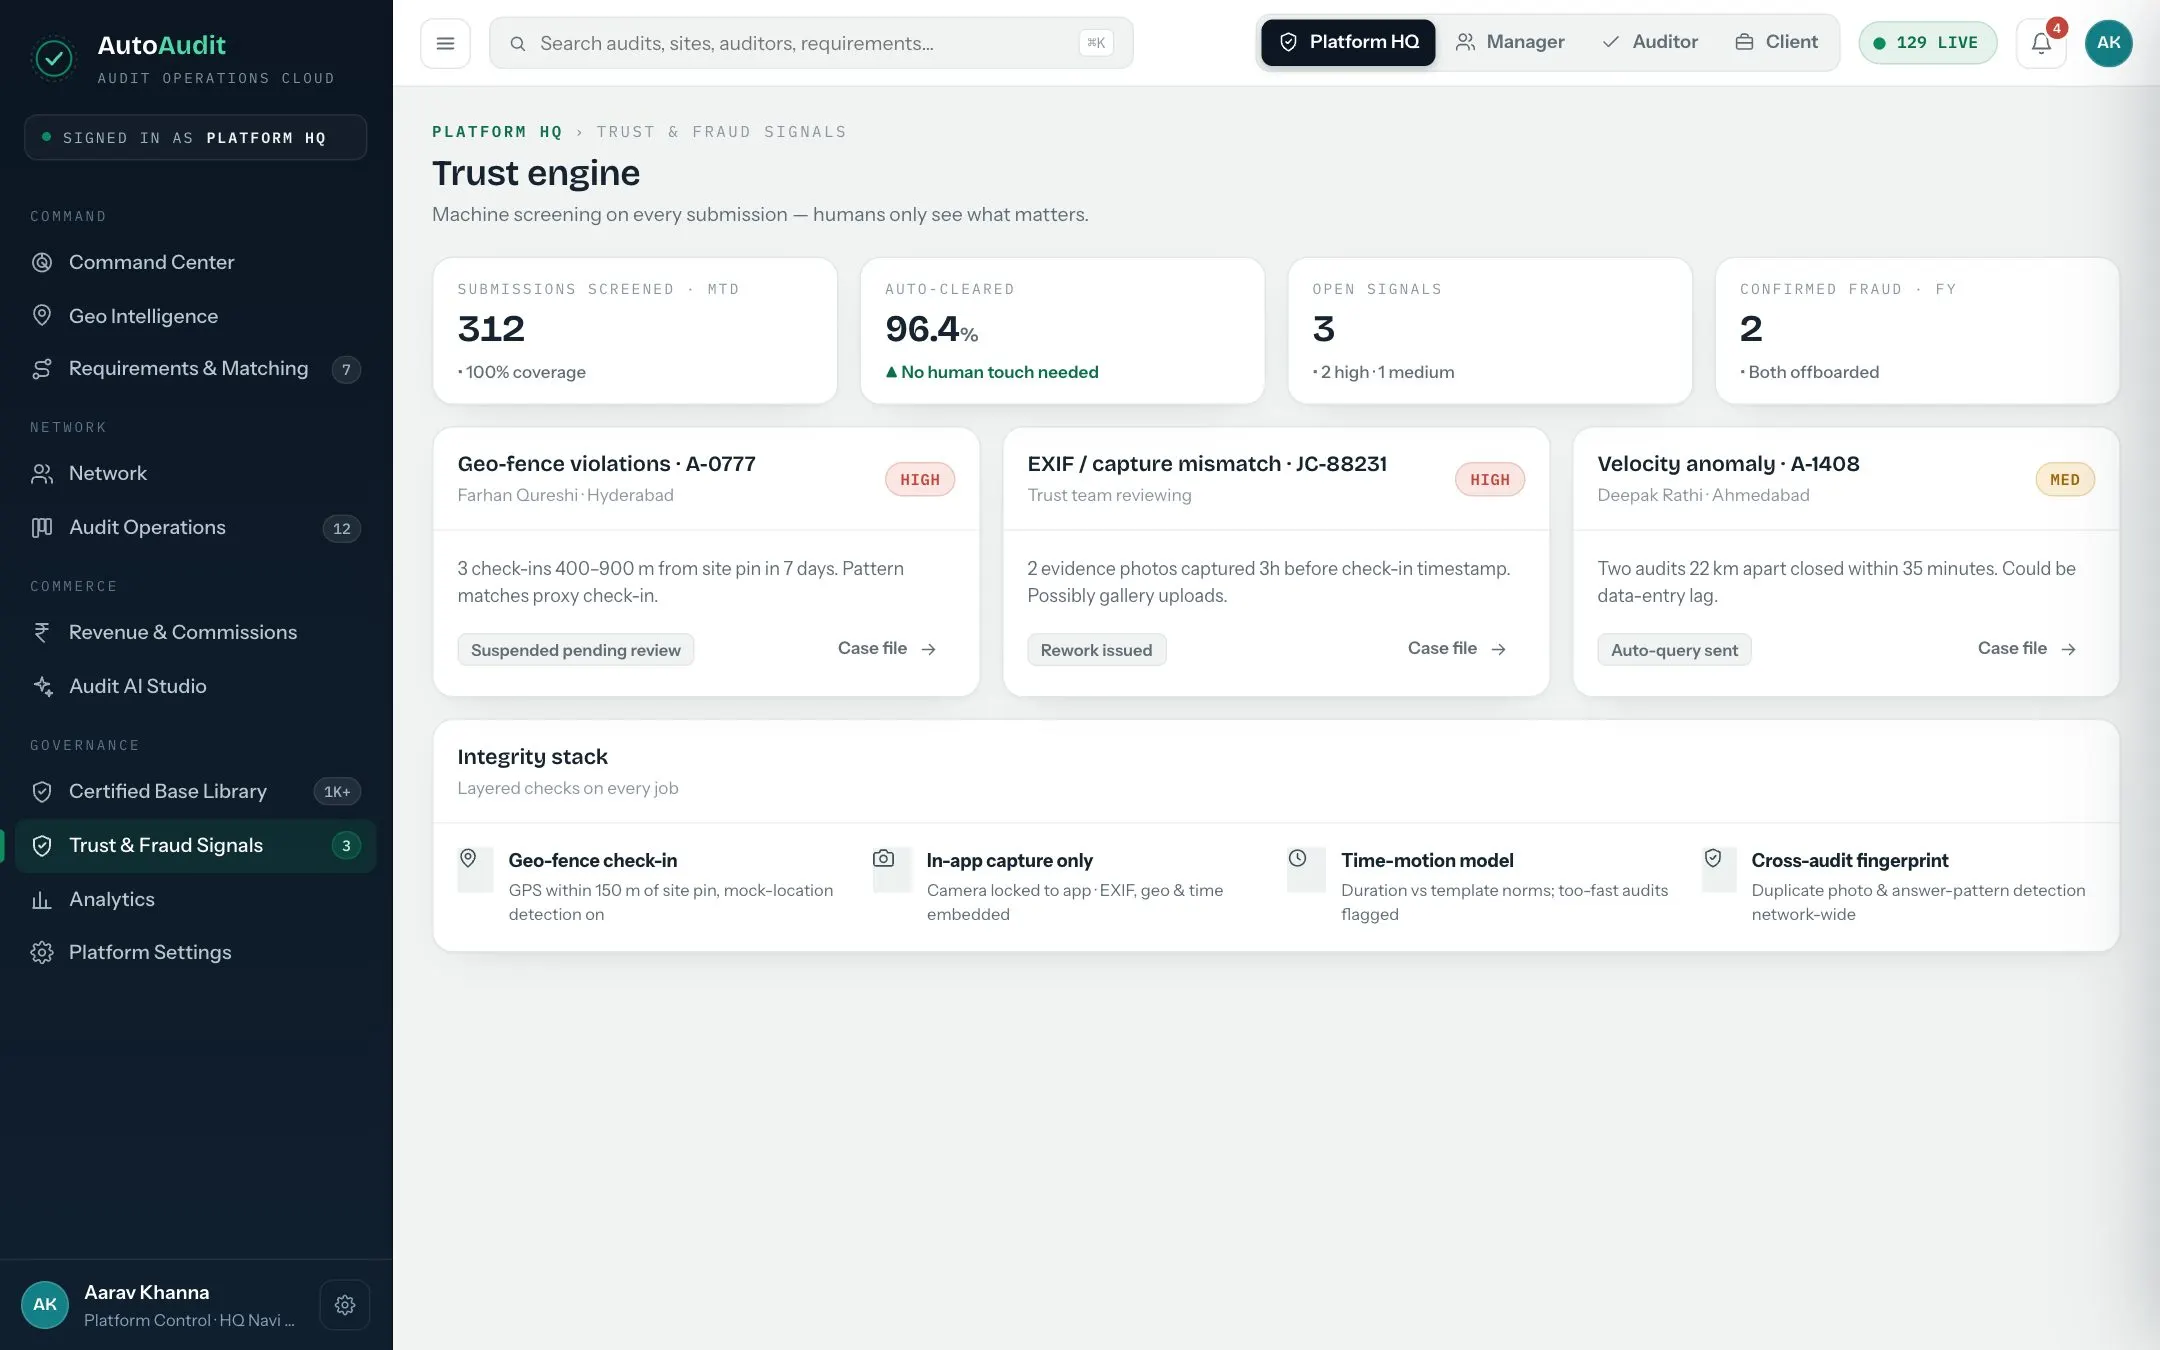Open Case file for EXIF capture mismatch
The height and width of the screenshot is (1350, 2160).
point(1457,649)
